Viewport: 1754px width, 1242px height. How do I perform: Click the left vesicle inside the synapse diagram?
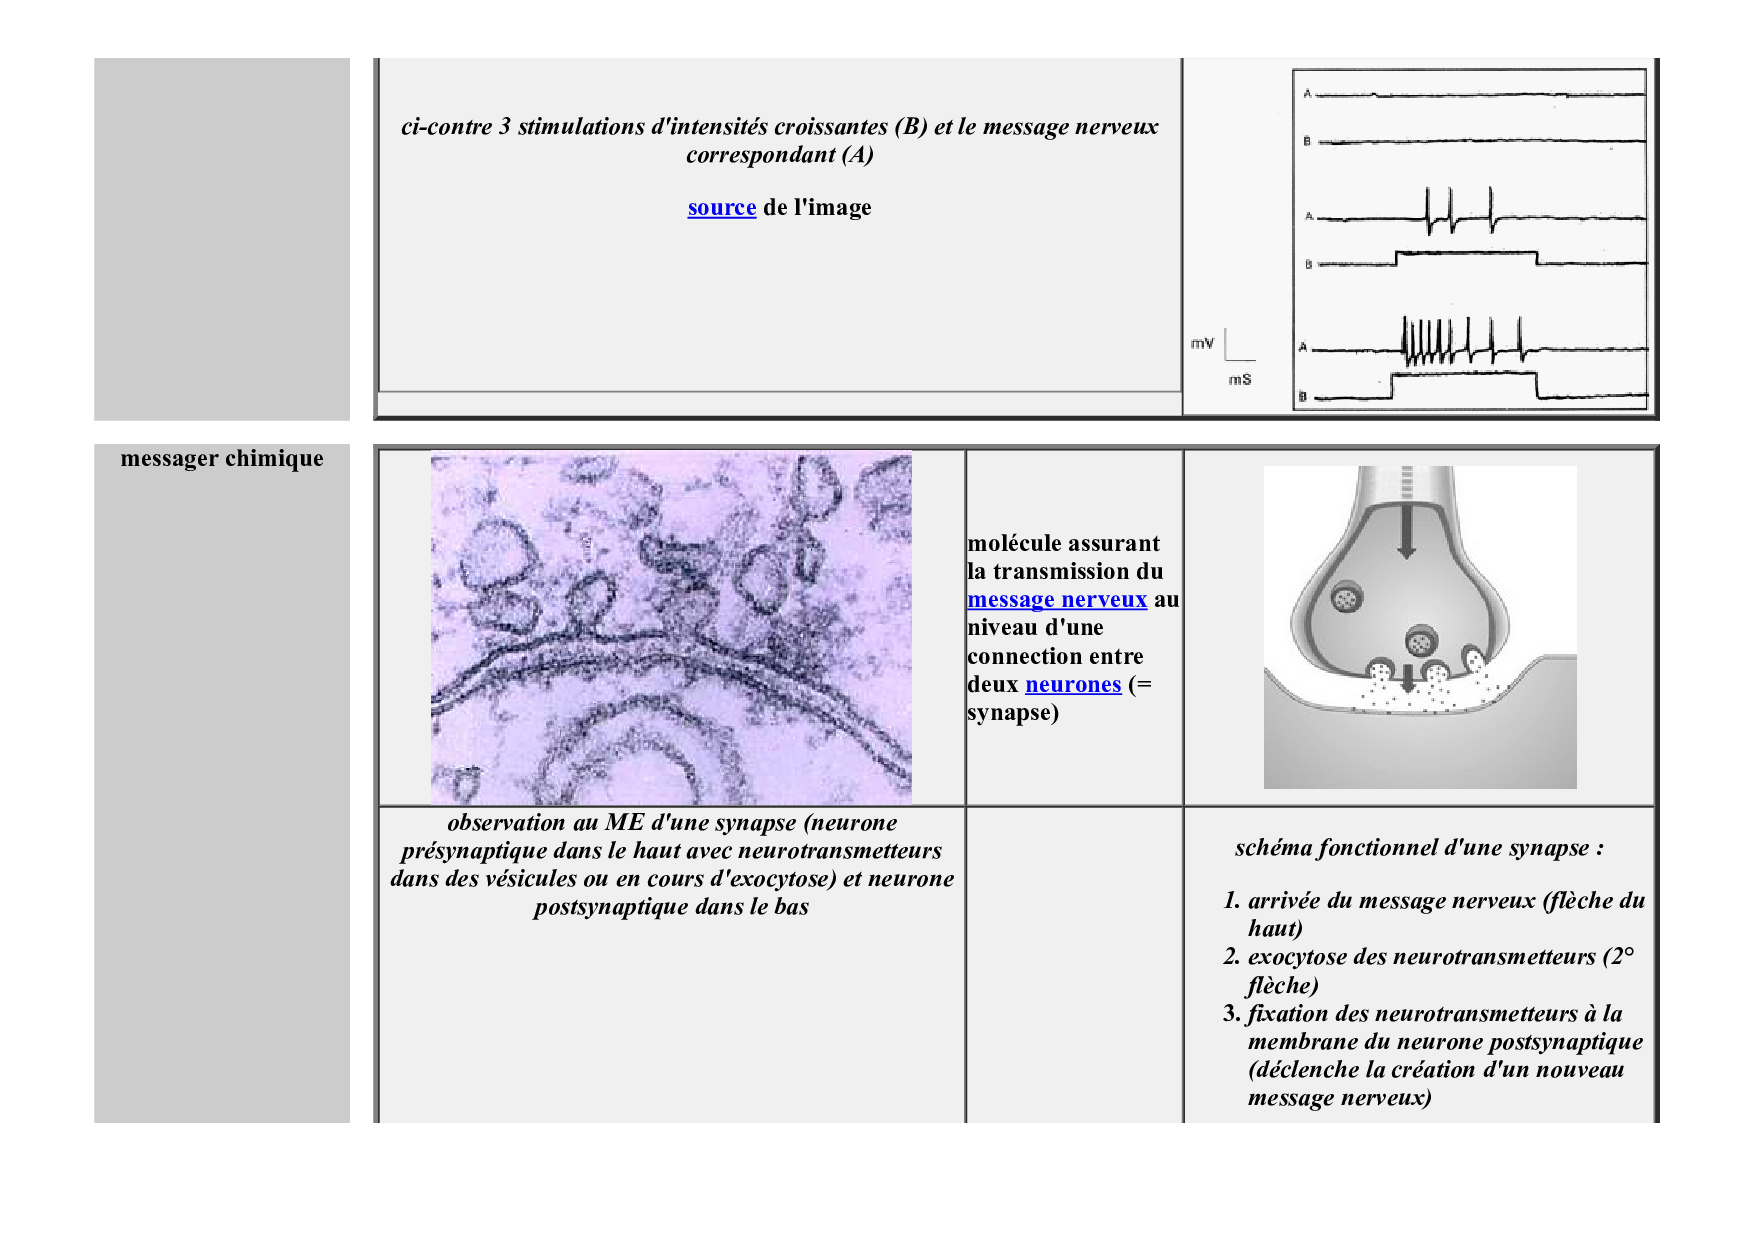(1346, 598)
